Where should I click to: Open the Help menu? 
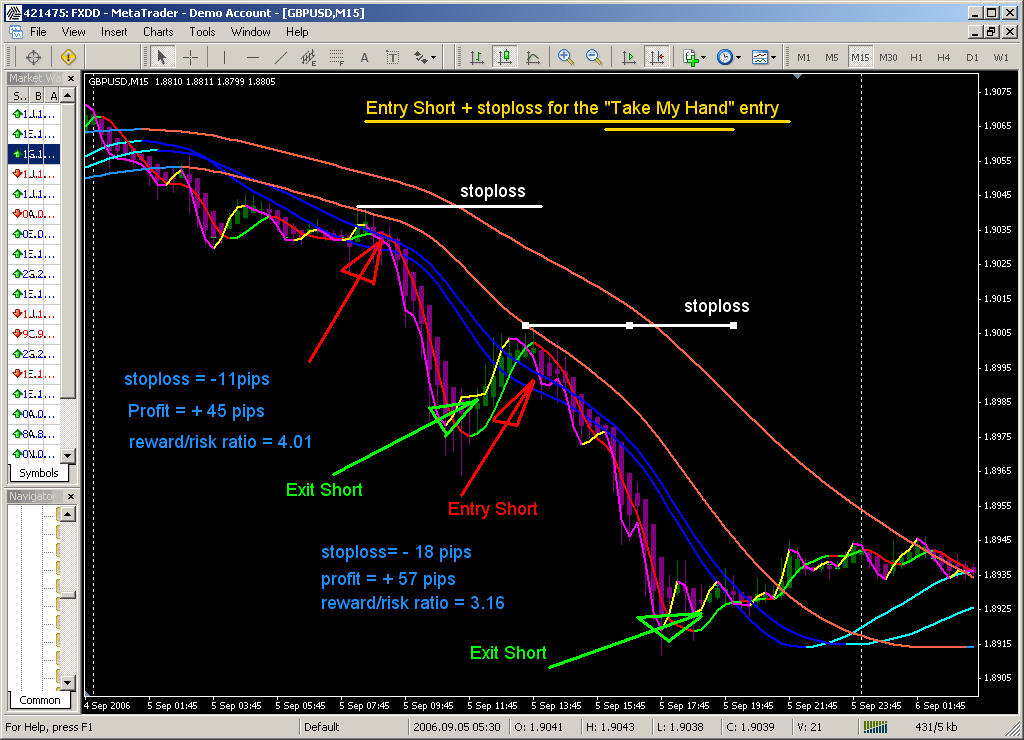click(297, 32)
